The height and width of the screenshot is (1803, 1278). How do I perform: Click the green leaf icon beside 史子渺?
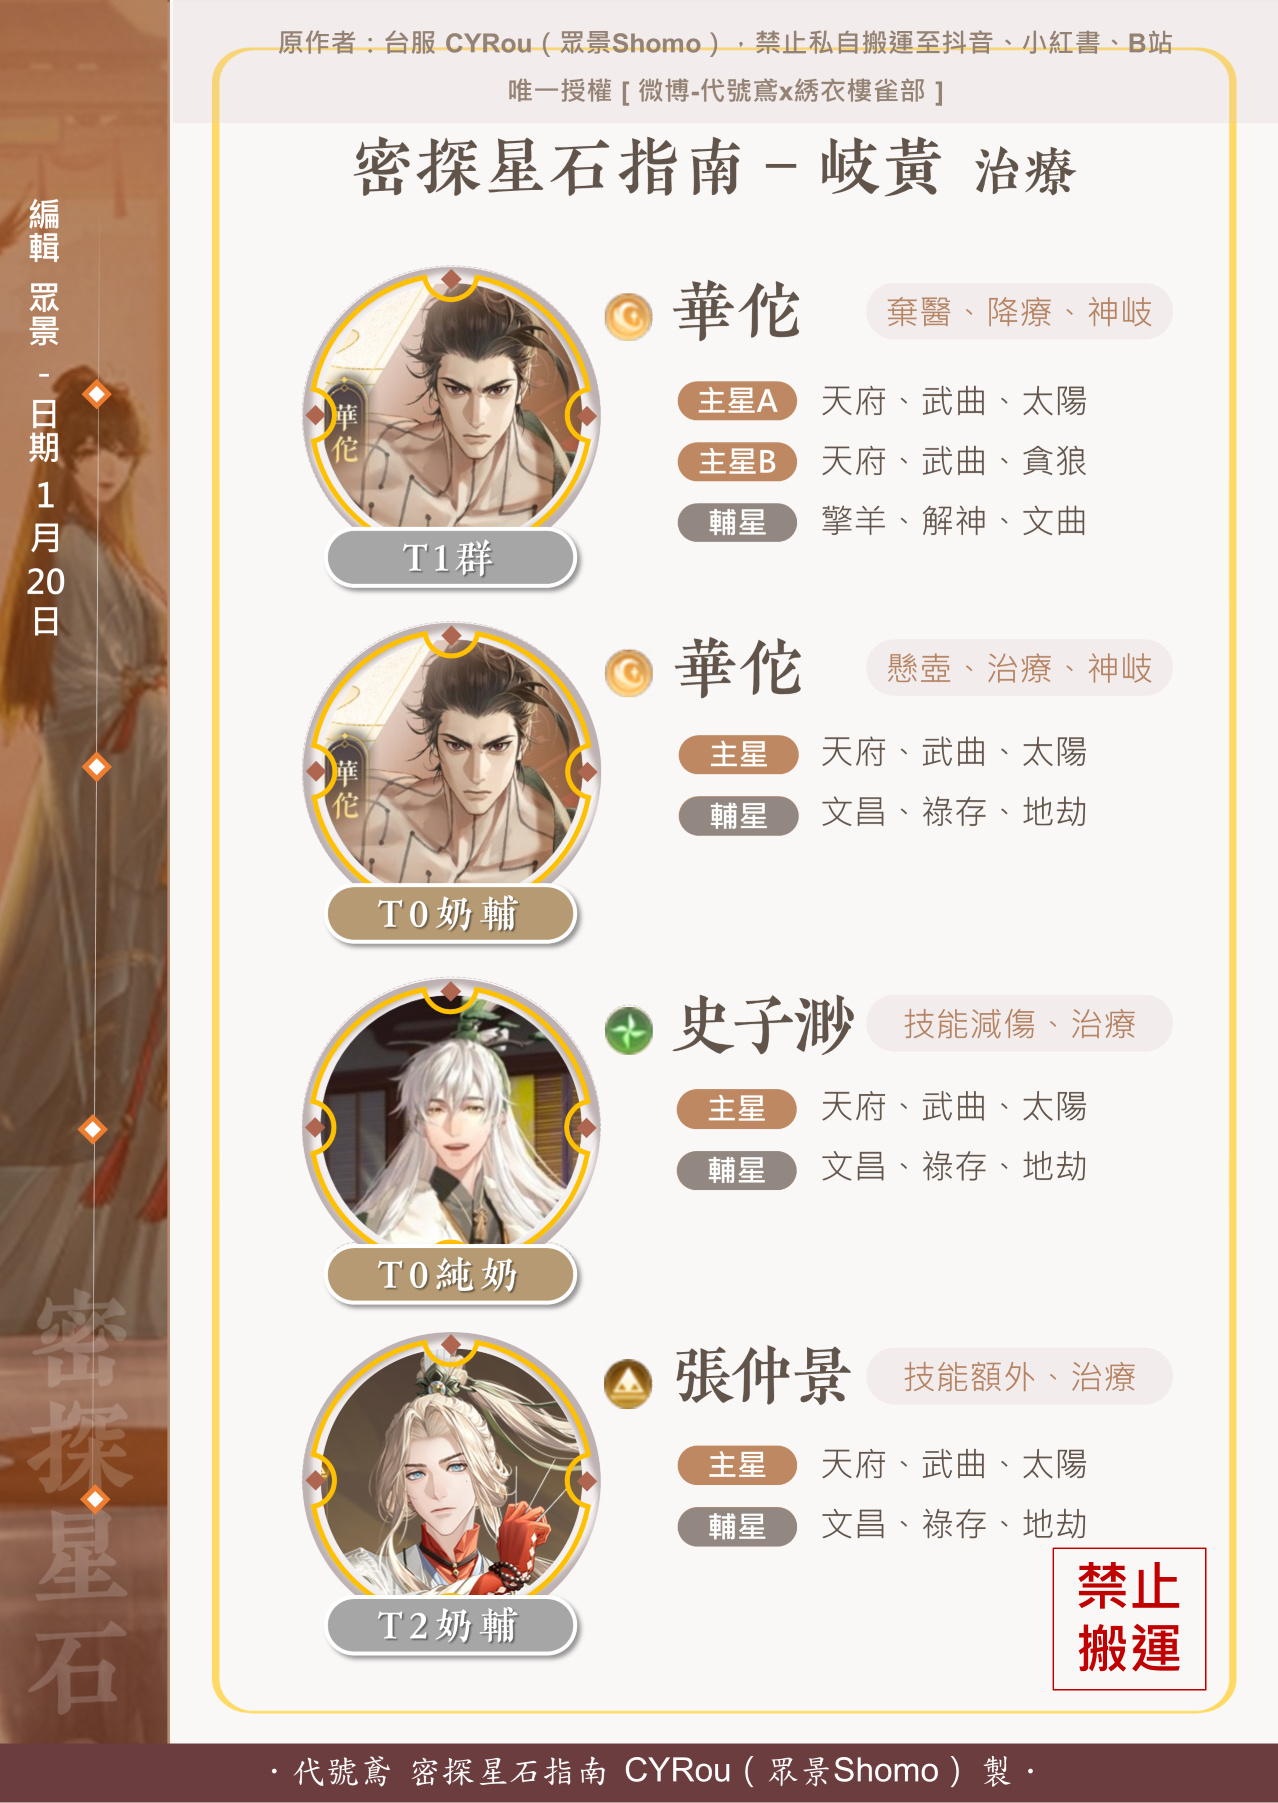coord(629,1030)
